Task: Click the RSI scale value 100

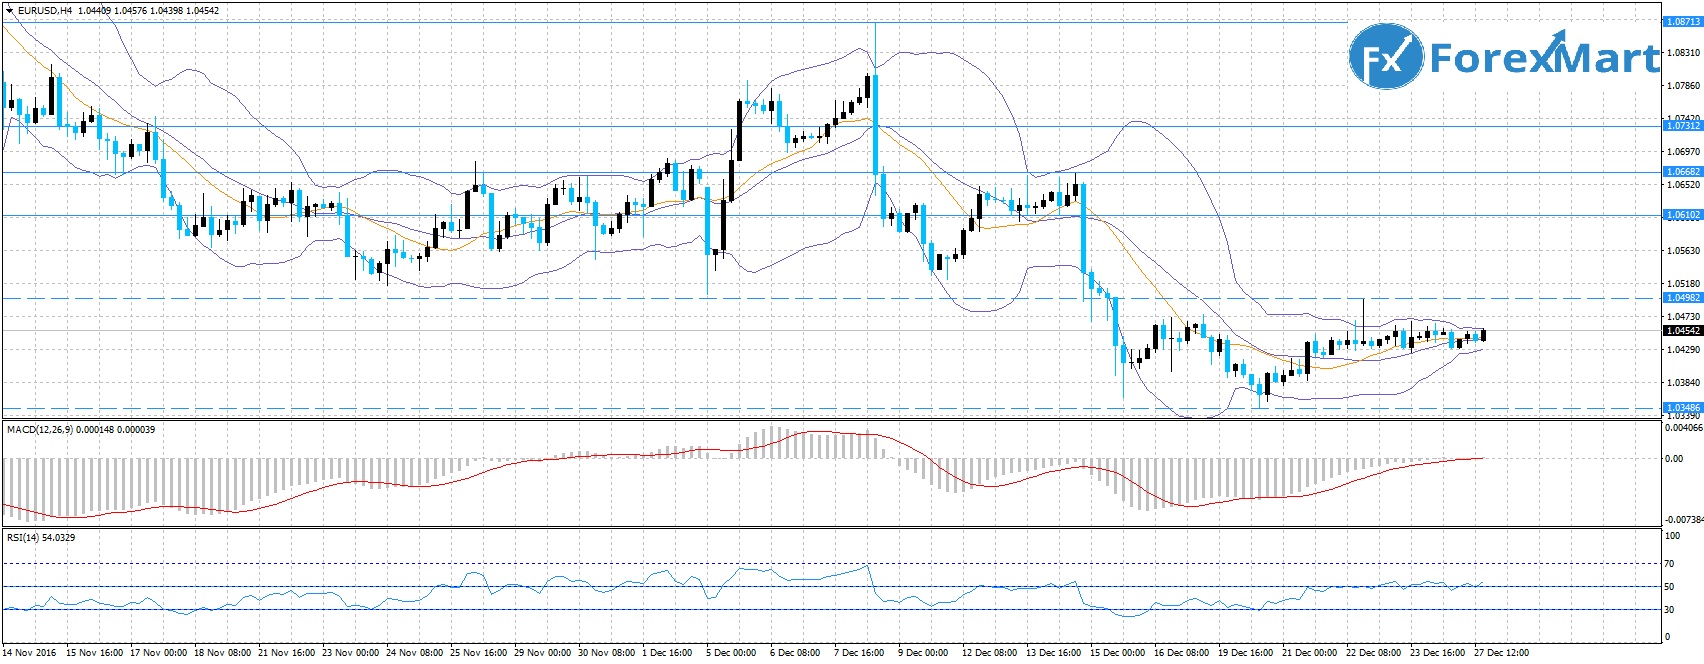Action: click(1672, 537)
